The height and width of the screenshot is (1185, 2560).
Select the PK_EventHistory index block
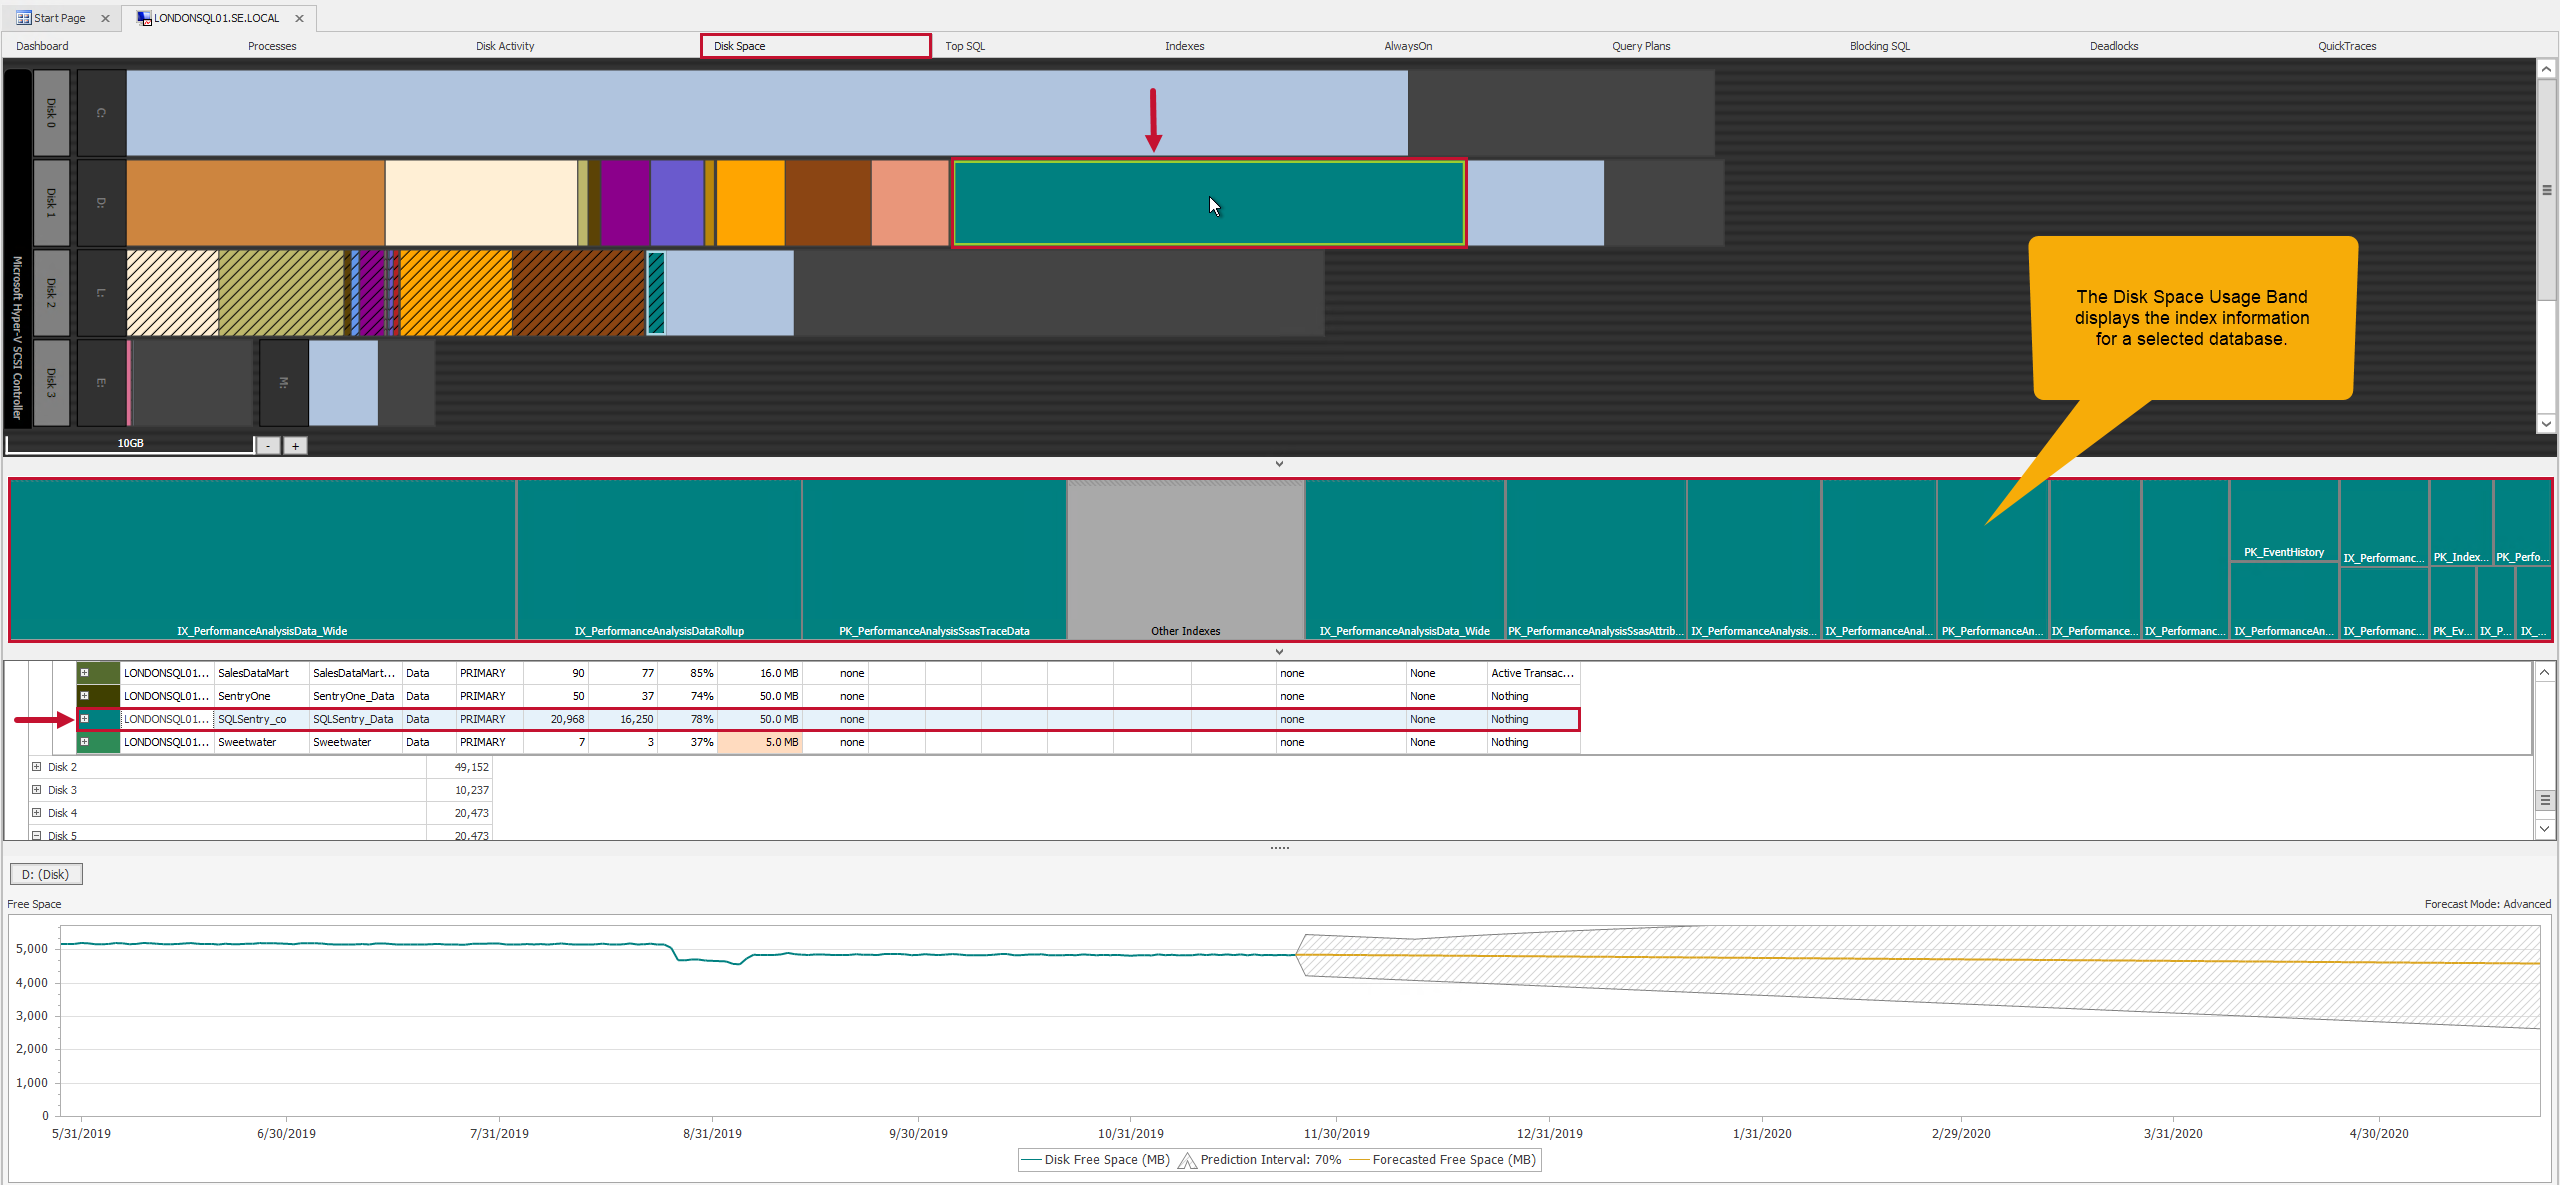click(2284, 521)
